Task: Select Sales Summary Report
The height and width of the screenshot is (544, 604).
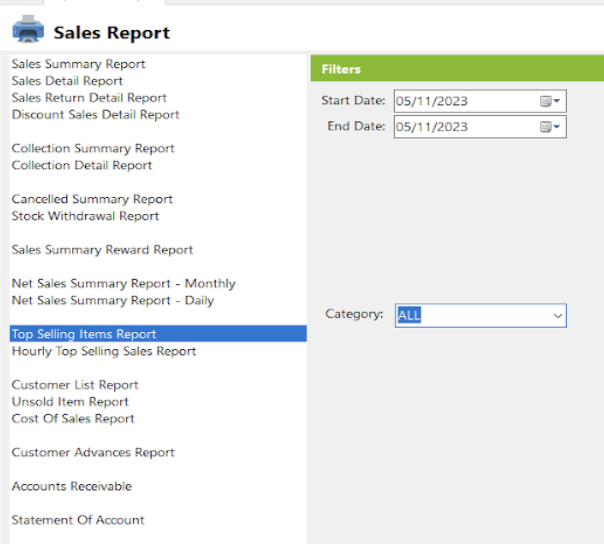Action: [78, 64]
